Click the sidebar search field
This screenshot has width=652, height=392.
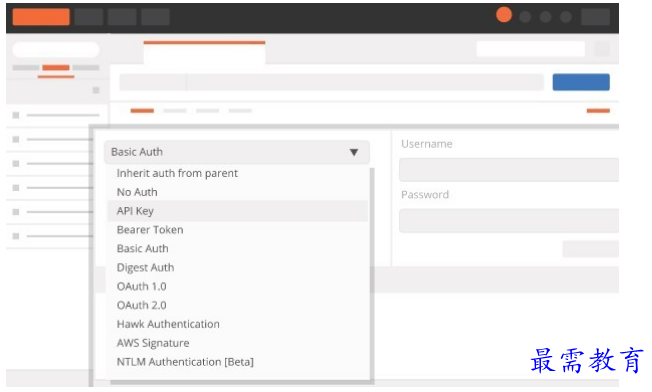[56, 49]
